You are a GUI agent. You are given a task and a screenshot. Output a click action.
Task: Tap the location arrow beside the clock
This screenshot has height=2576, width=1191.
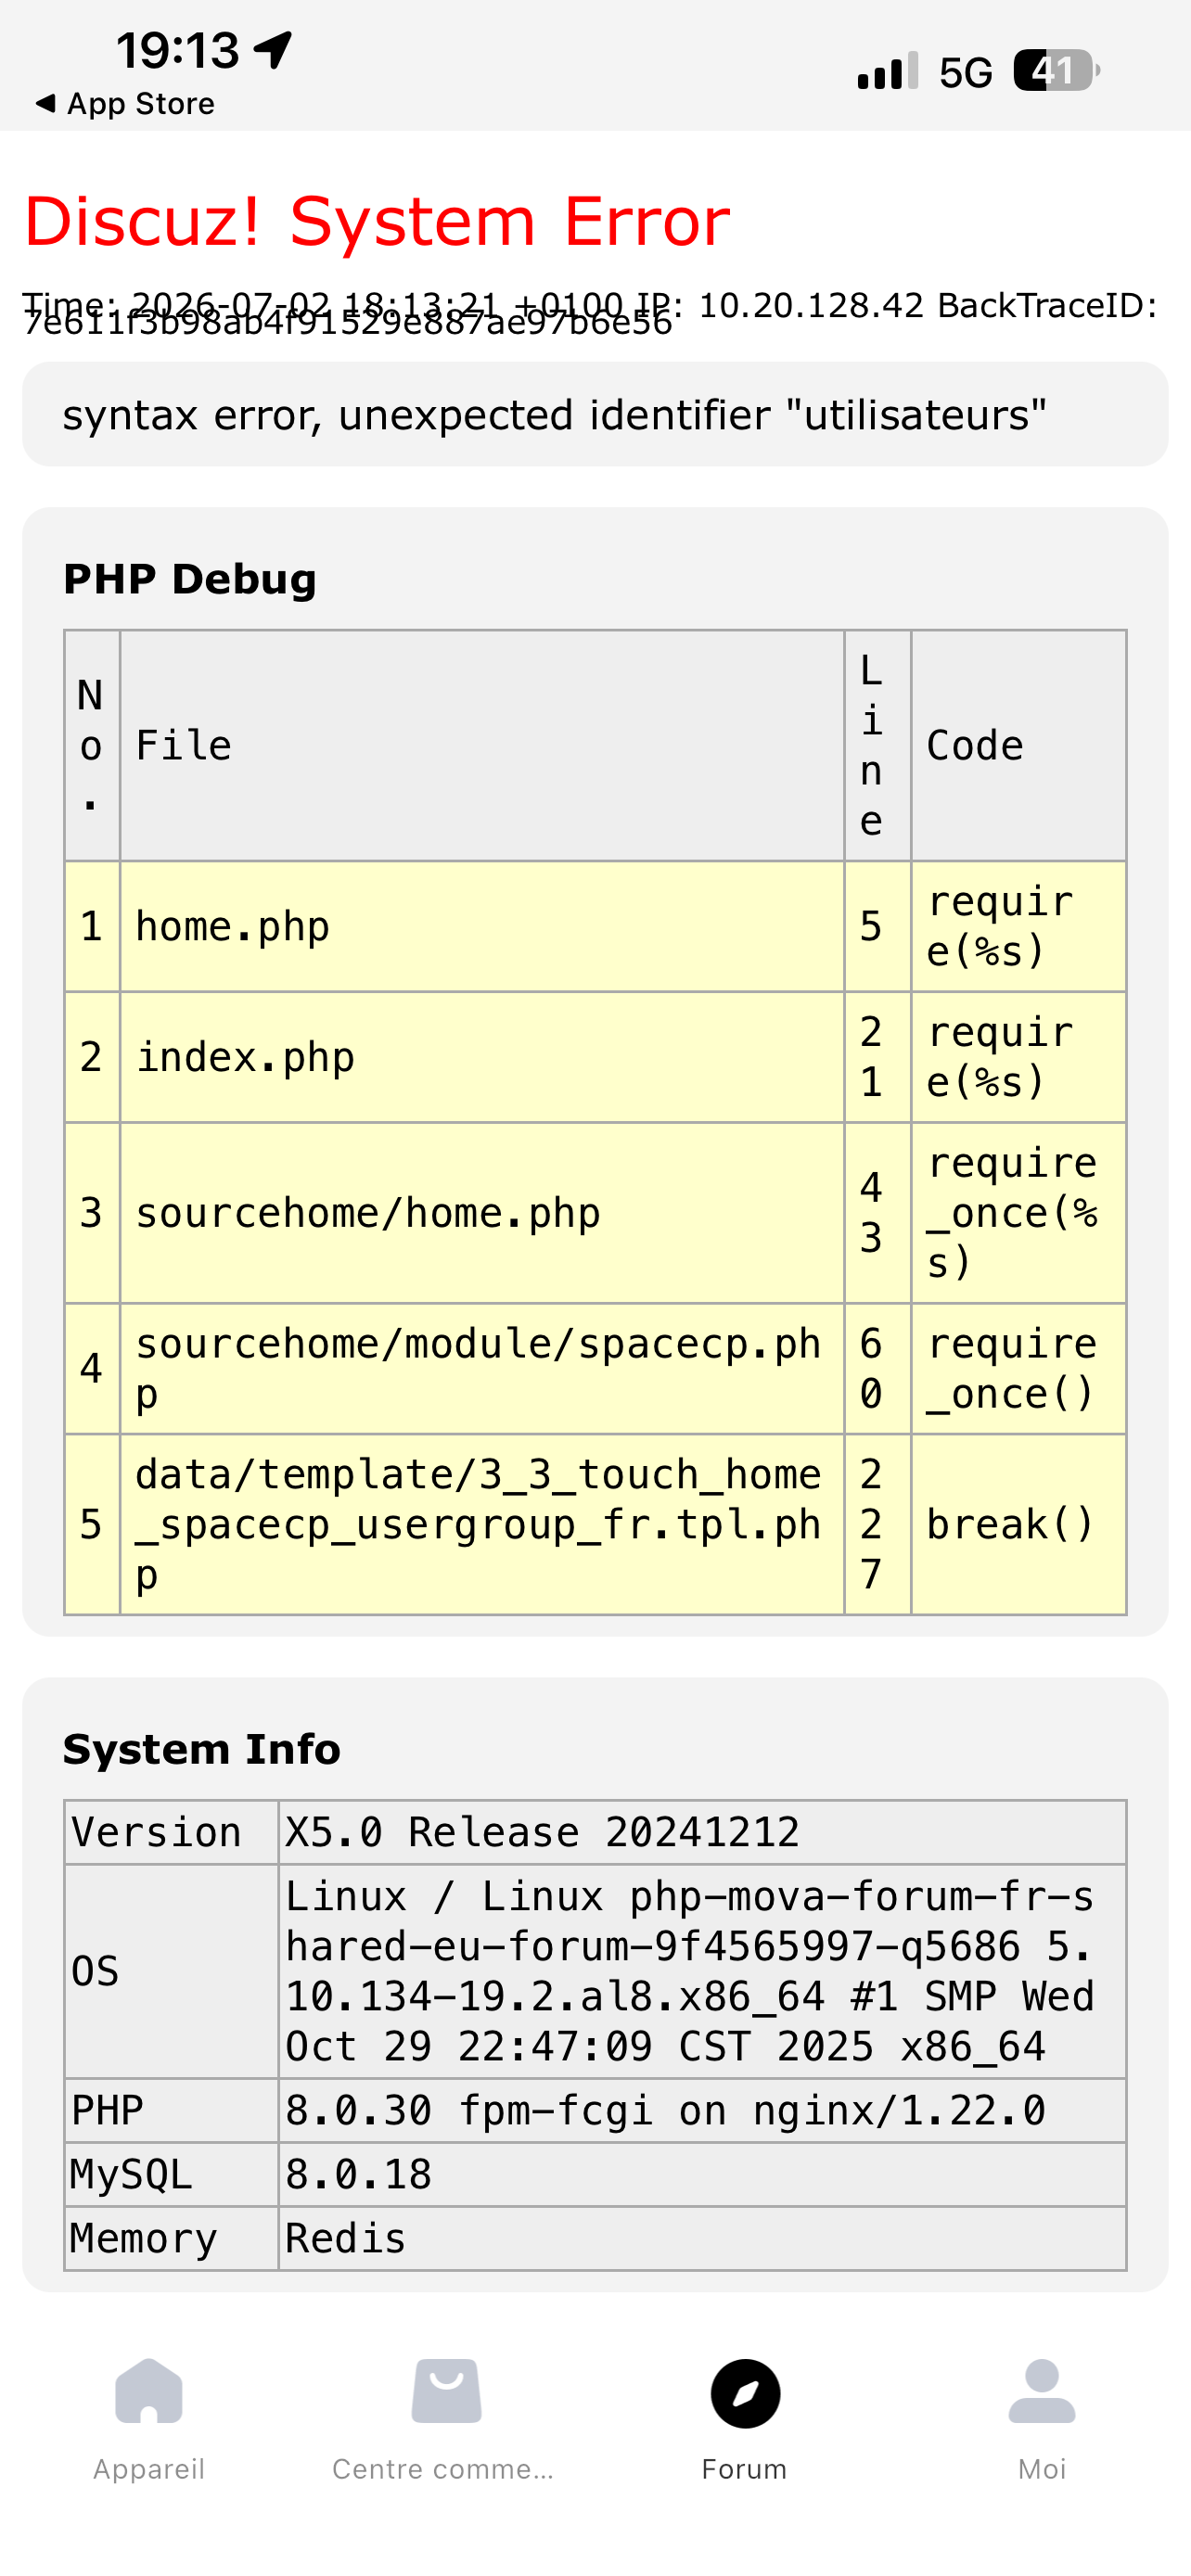(273, 50)
